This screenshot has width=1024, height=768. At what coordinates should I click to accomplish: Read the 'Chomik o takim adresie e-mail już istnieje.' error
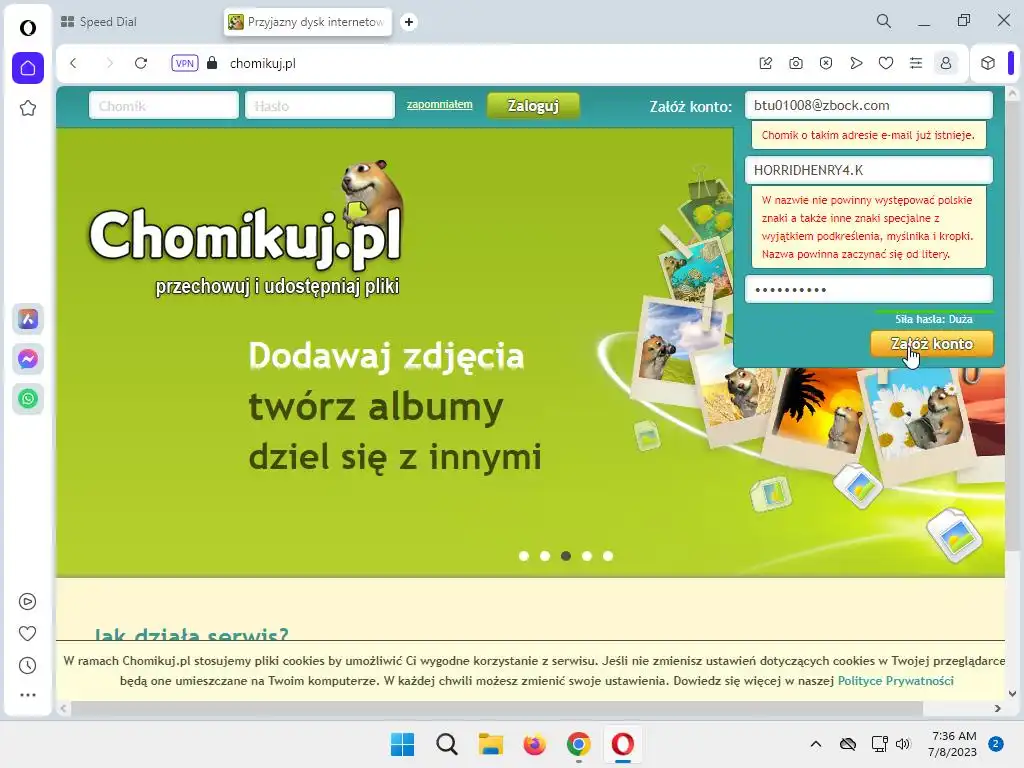coord(868,135)
